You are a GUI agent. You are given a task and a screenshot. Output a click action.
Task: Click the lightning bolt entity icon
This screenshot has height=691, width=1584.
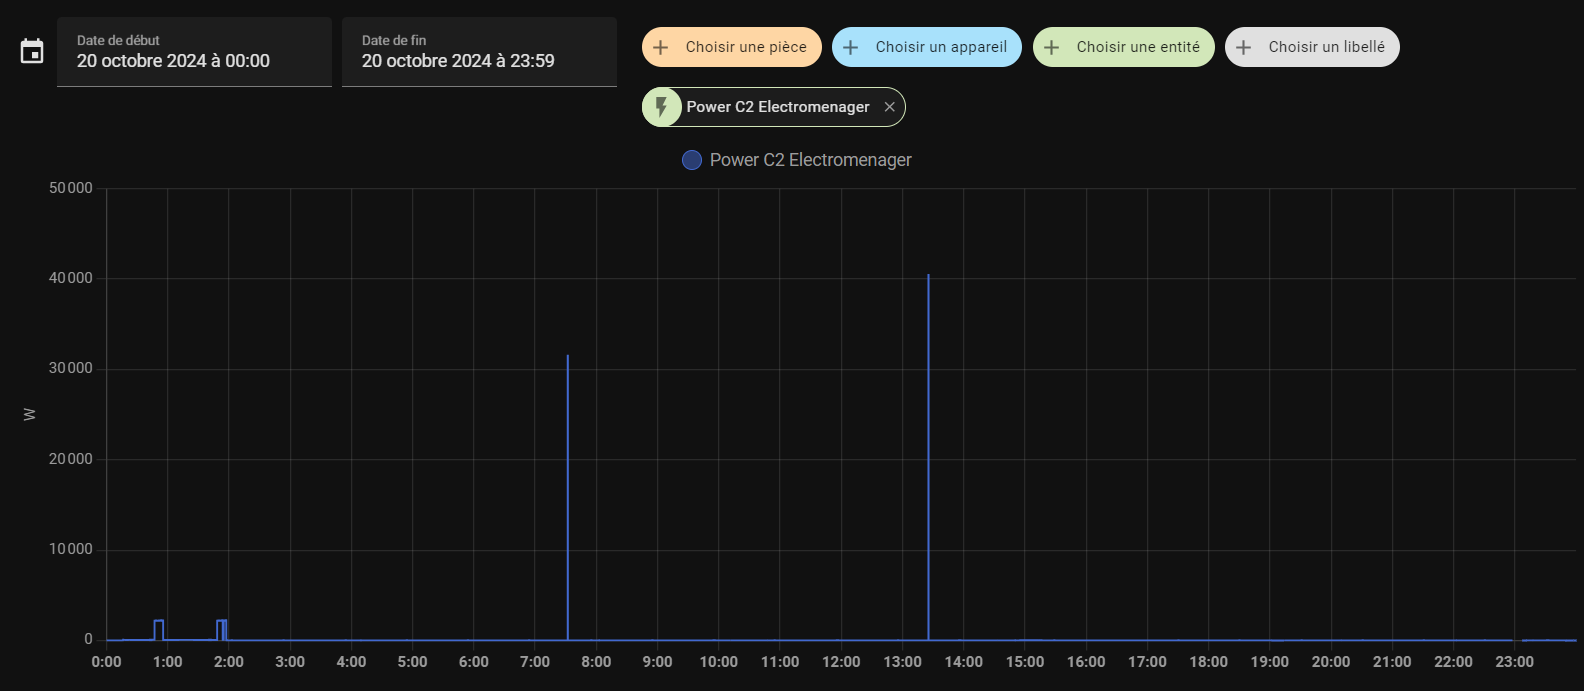[x=661, y=107]
